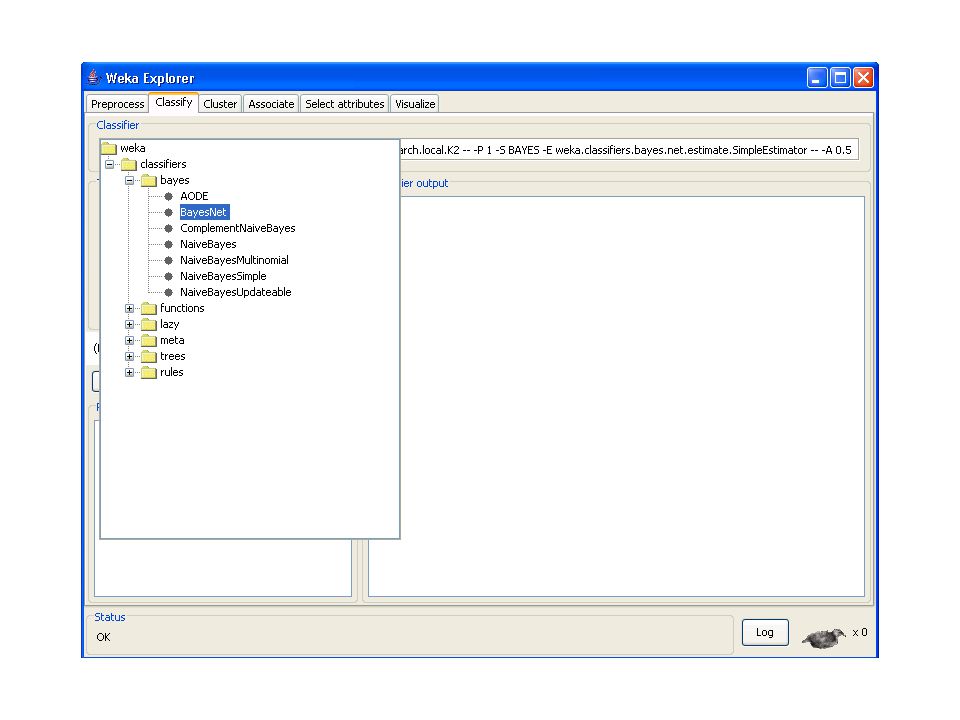
Task: Click the trees folder icon
Action: point(149,356)
